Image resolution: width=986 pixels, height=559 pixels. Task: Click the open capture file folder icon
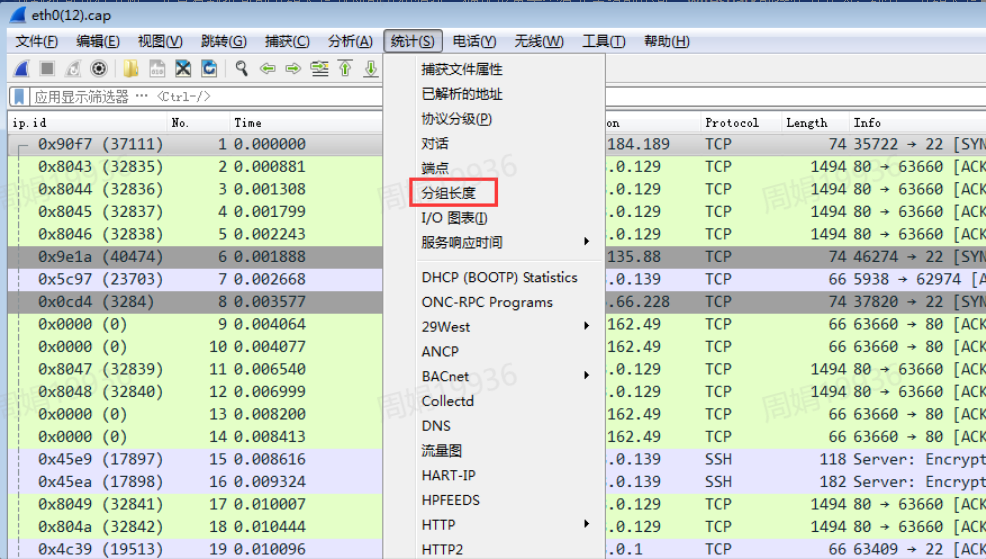[x=131, y=69]
